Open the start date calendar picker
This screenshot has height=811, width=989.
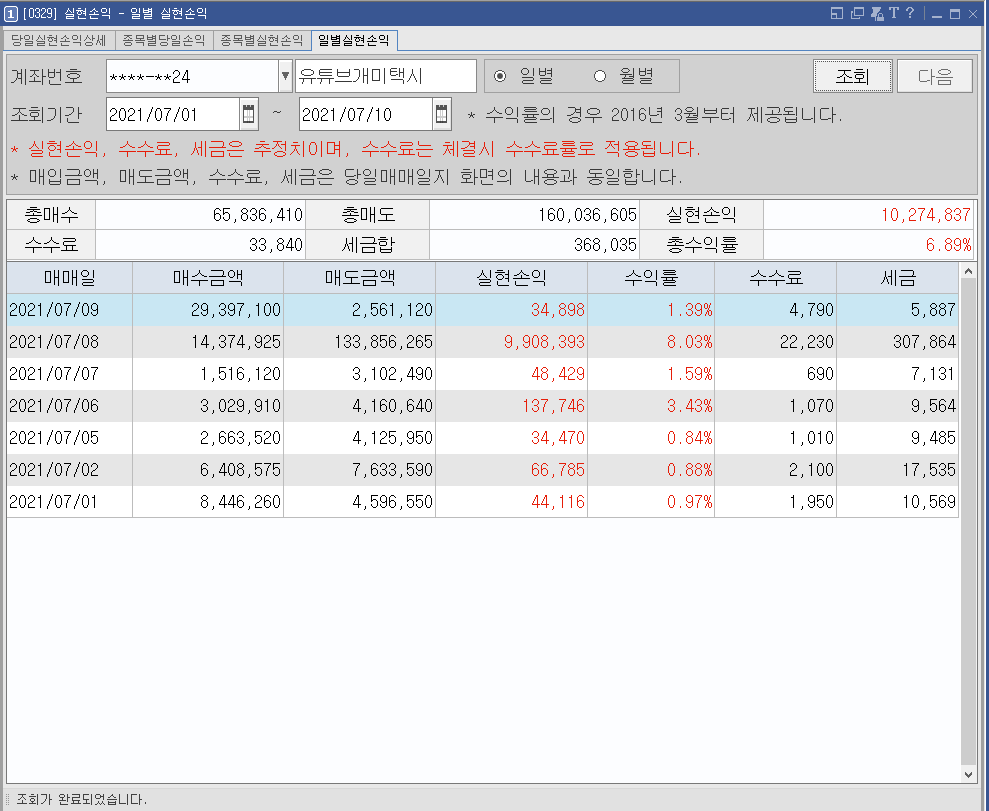[249, 114]
